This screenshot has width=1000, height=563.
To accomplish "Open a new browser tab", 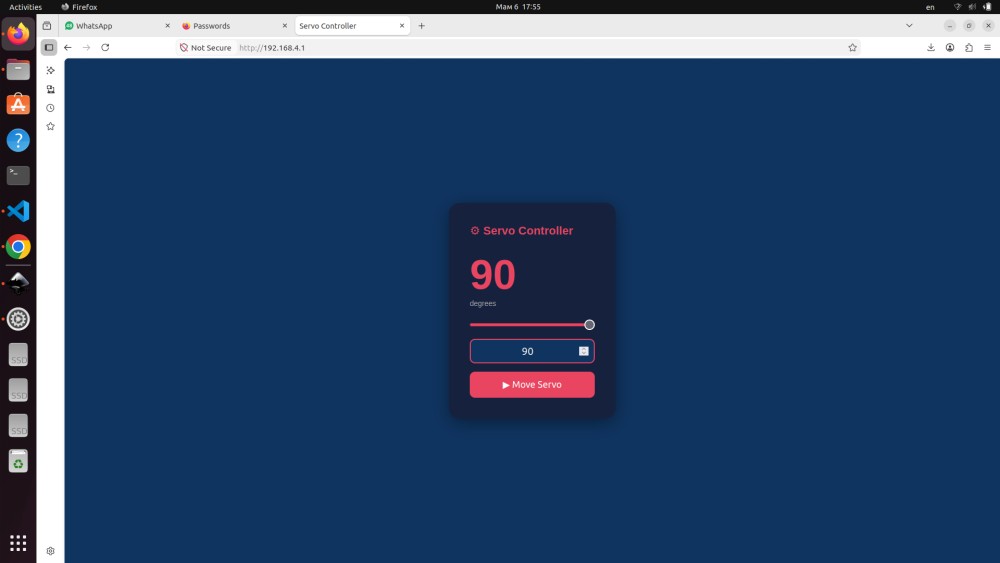I will [422, 26].
